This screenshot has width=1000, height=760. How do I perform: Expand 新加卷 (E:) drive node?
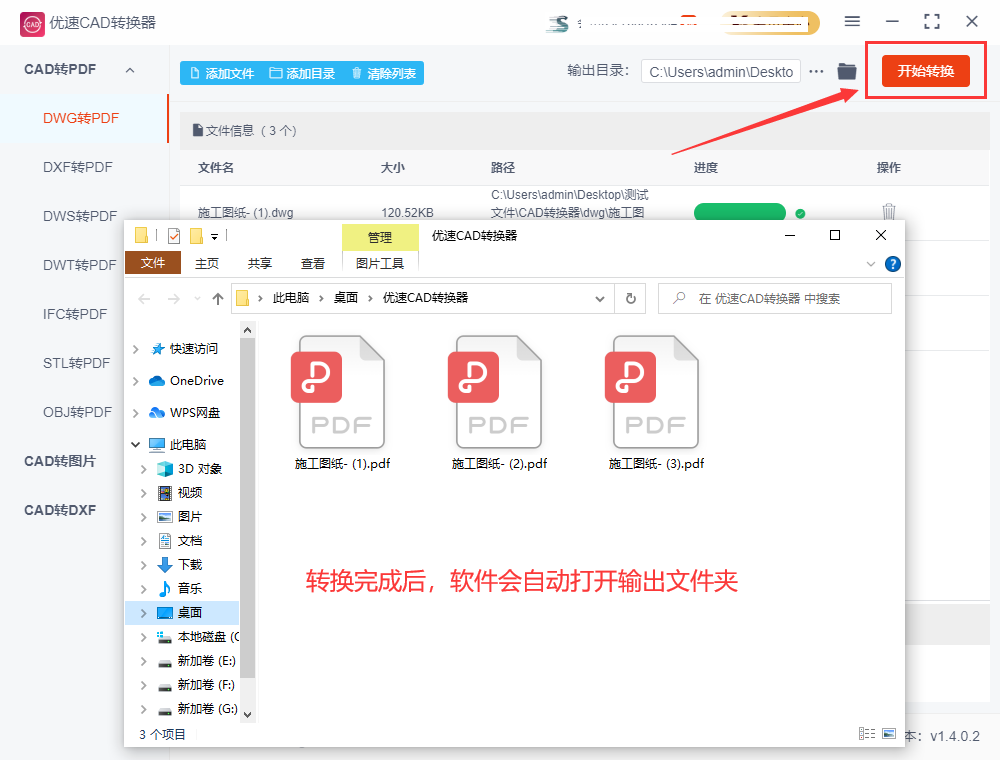[143, 661]
